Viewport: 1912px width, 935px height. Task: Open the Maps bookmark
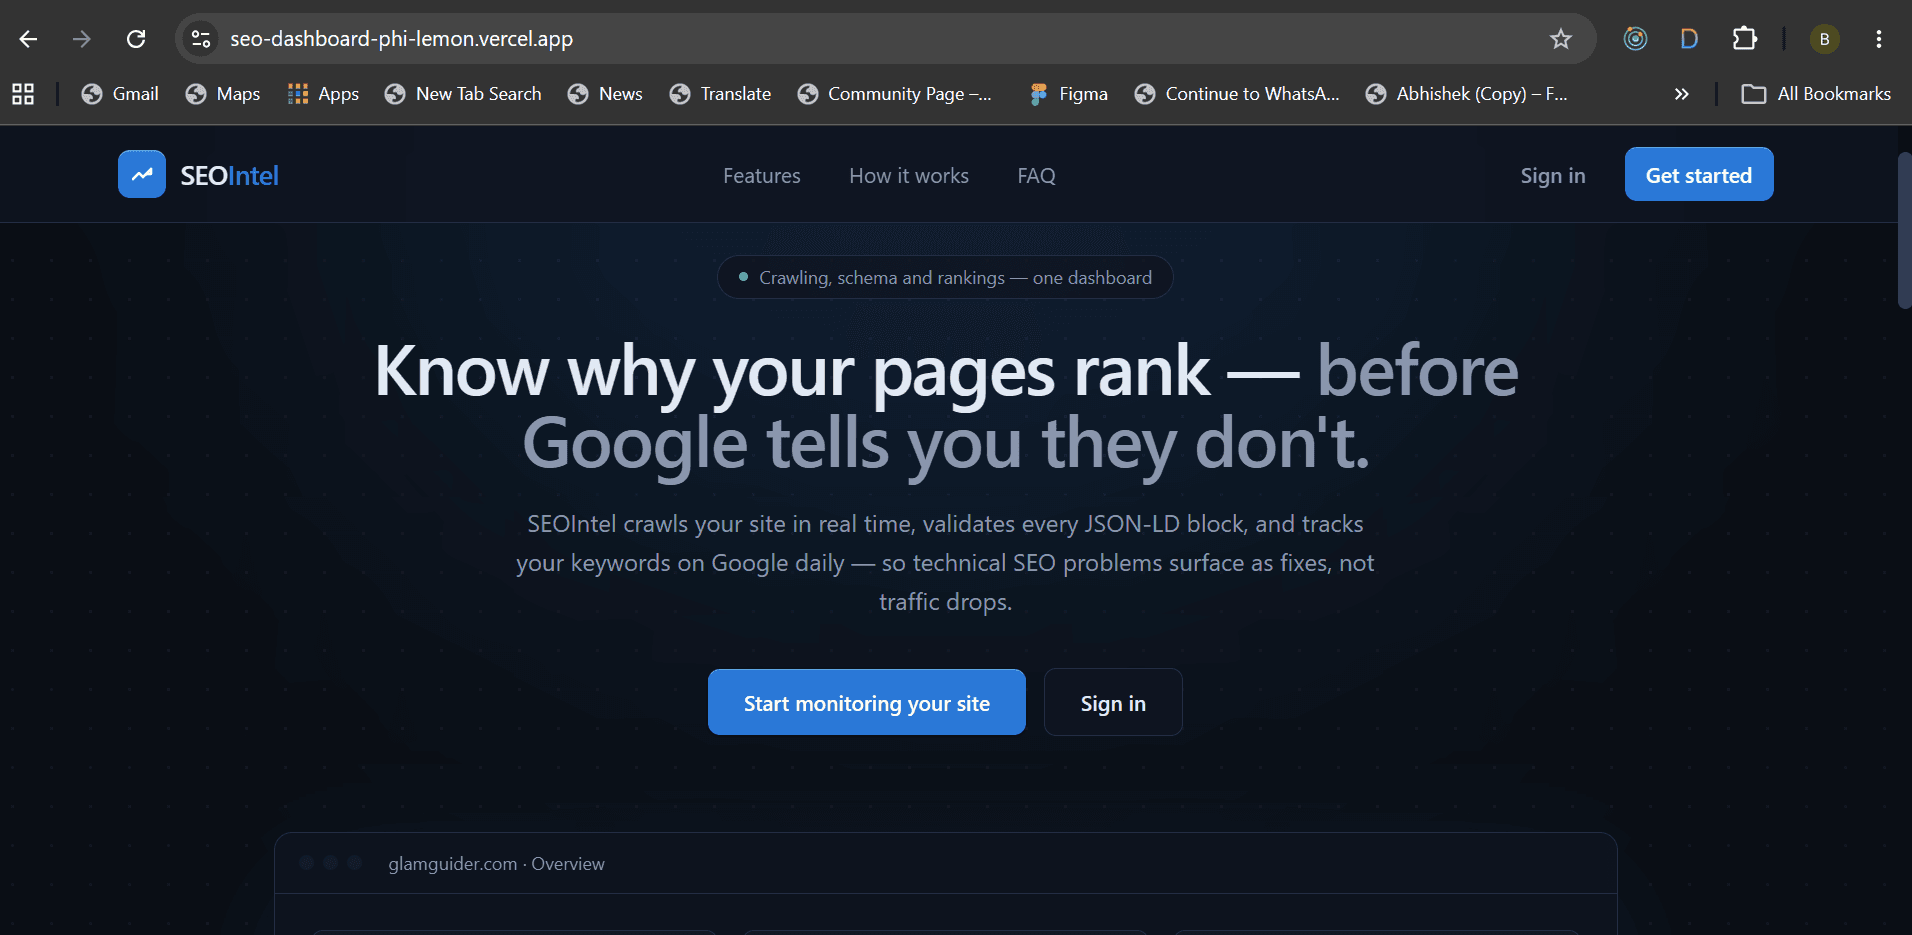223,94
